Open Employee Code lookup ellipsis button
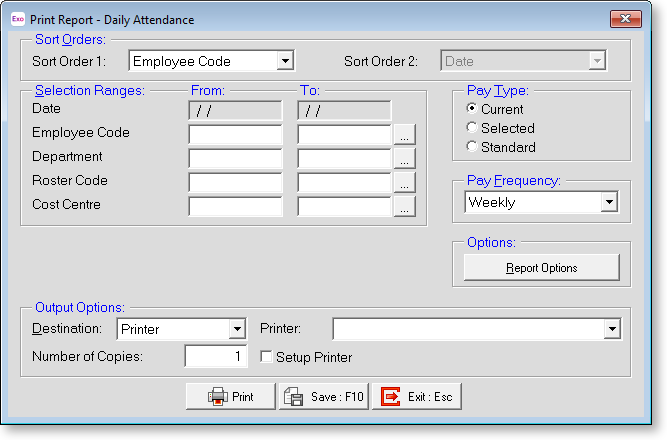 coord(404,134)
